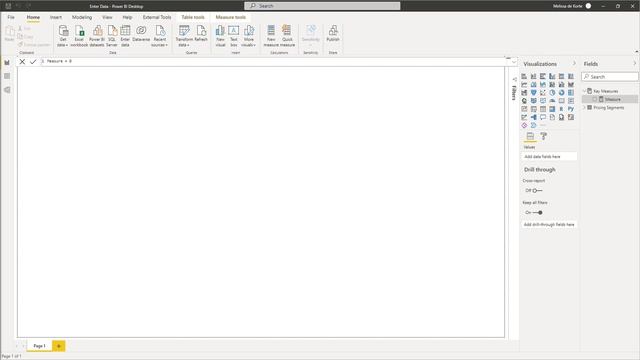Add a new page with plus button
Screen dimensions: 640x360
click(59, 346)
